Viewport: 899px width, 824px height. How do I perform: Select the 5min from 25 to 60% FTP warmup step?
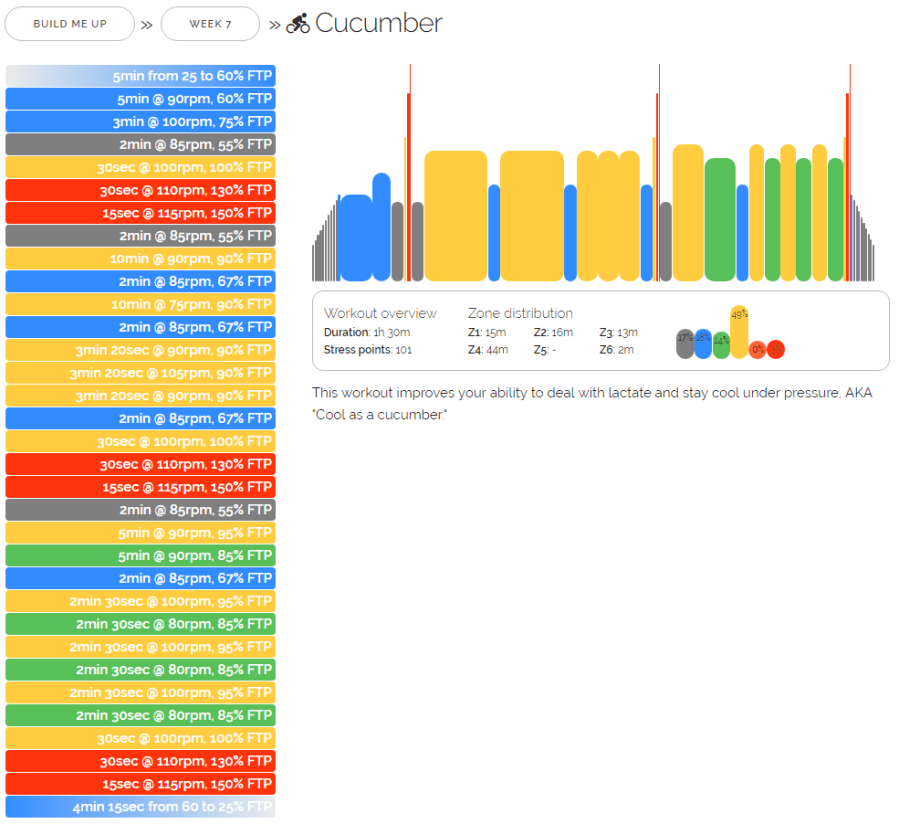(x=140, y=76)
